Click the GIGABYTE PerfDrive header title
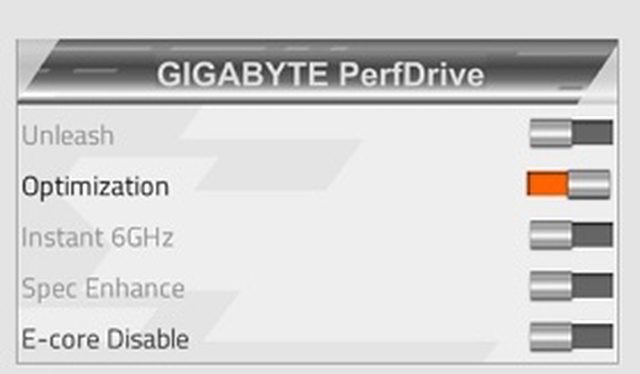The height and width of the screenshot is (374, 640). [321, 74]
